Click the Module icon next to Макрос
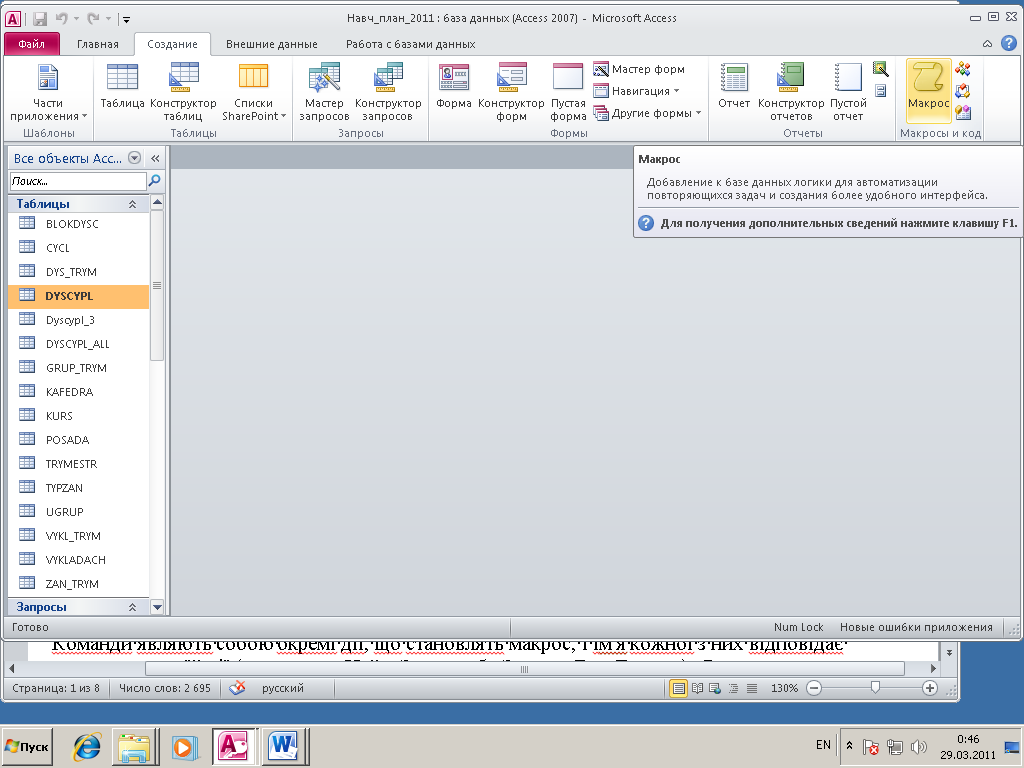Screen dimensions: 1024x768 963,69
